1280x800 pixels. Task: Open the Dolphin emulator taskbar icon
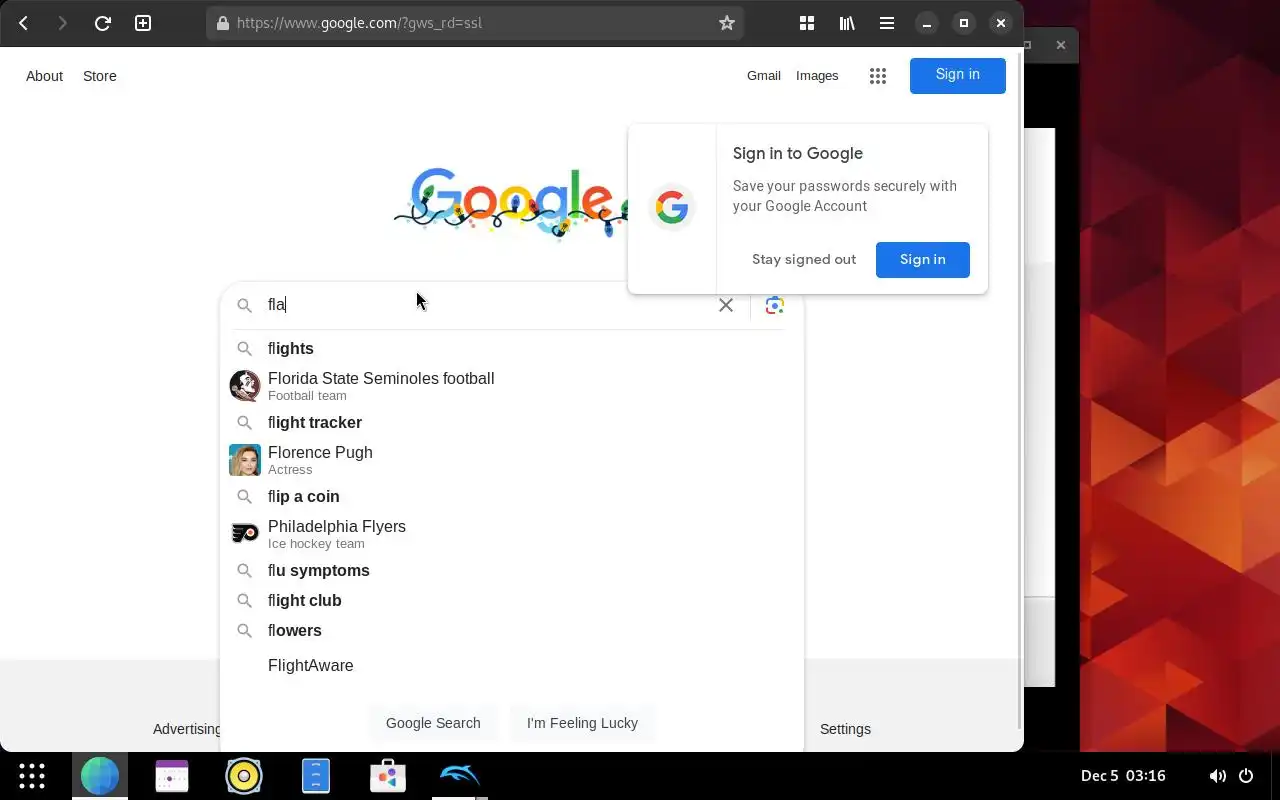(460, 776)
